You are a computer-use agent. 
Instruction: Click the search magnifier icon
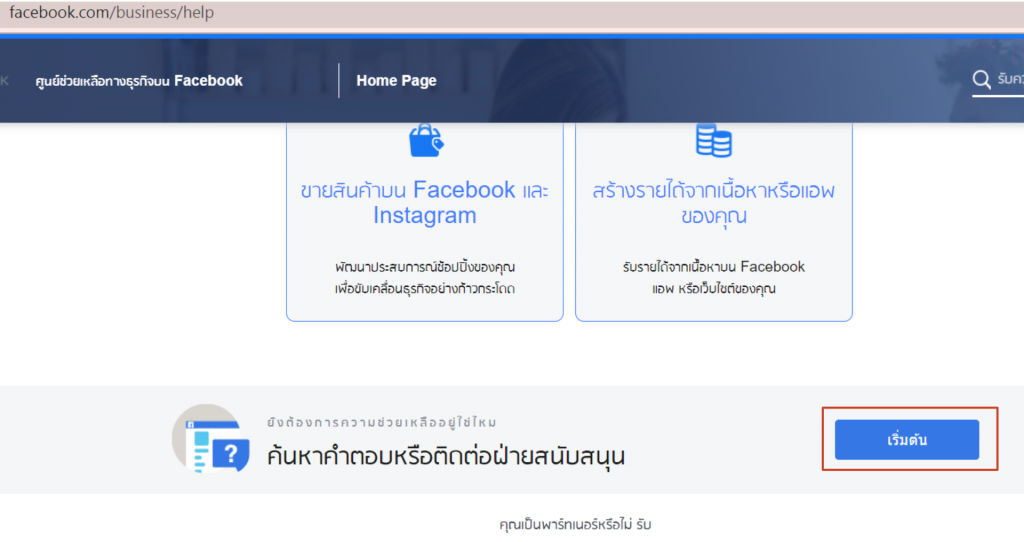pyautogui.click(x=981, y=79)
